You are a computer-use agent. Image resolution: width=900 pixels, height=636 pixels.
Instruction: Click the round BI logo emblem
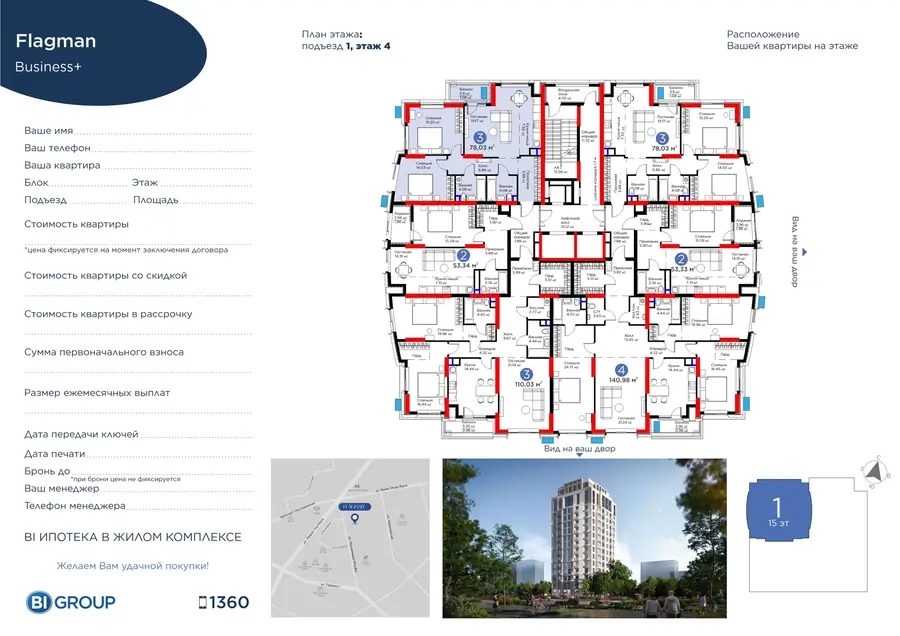click(38, 602)
